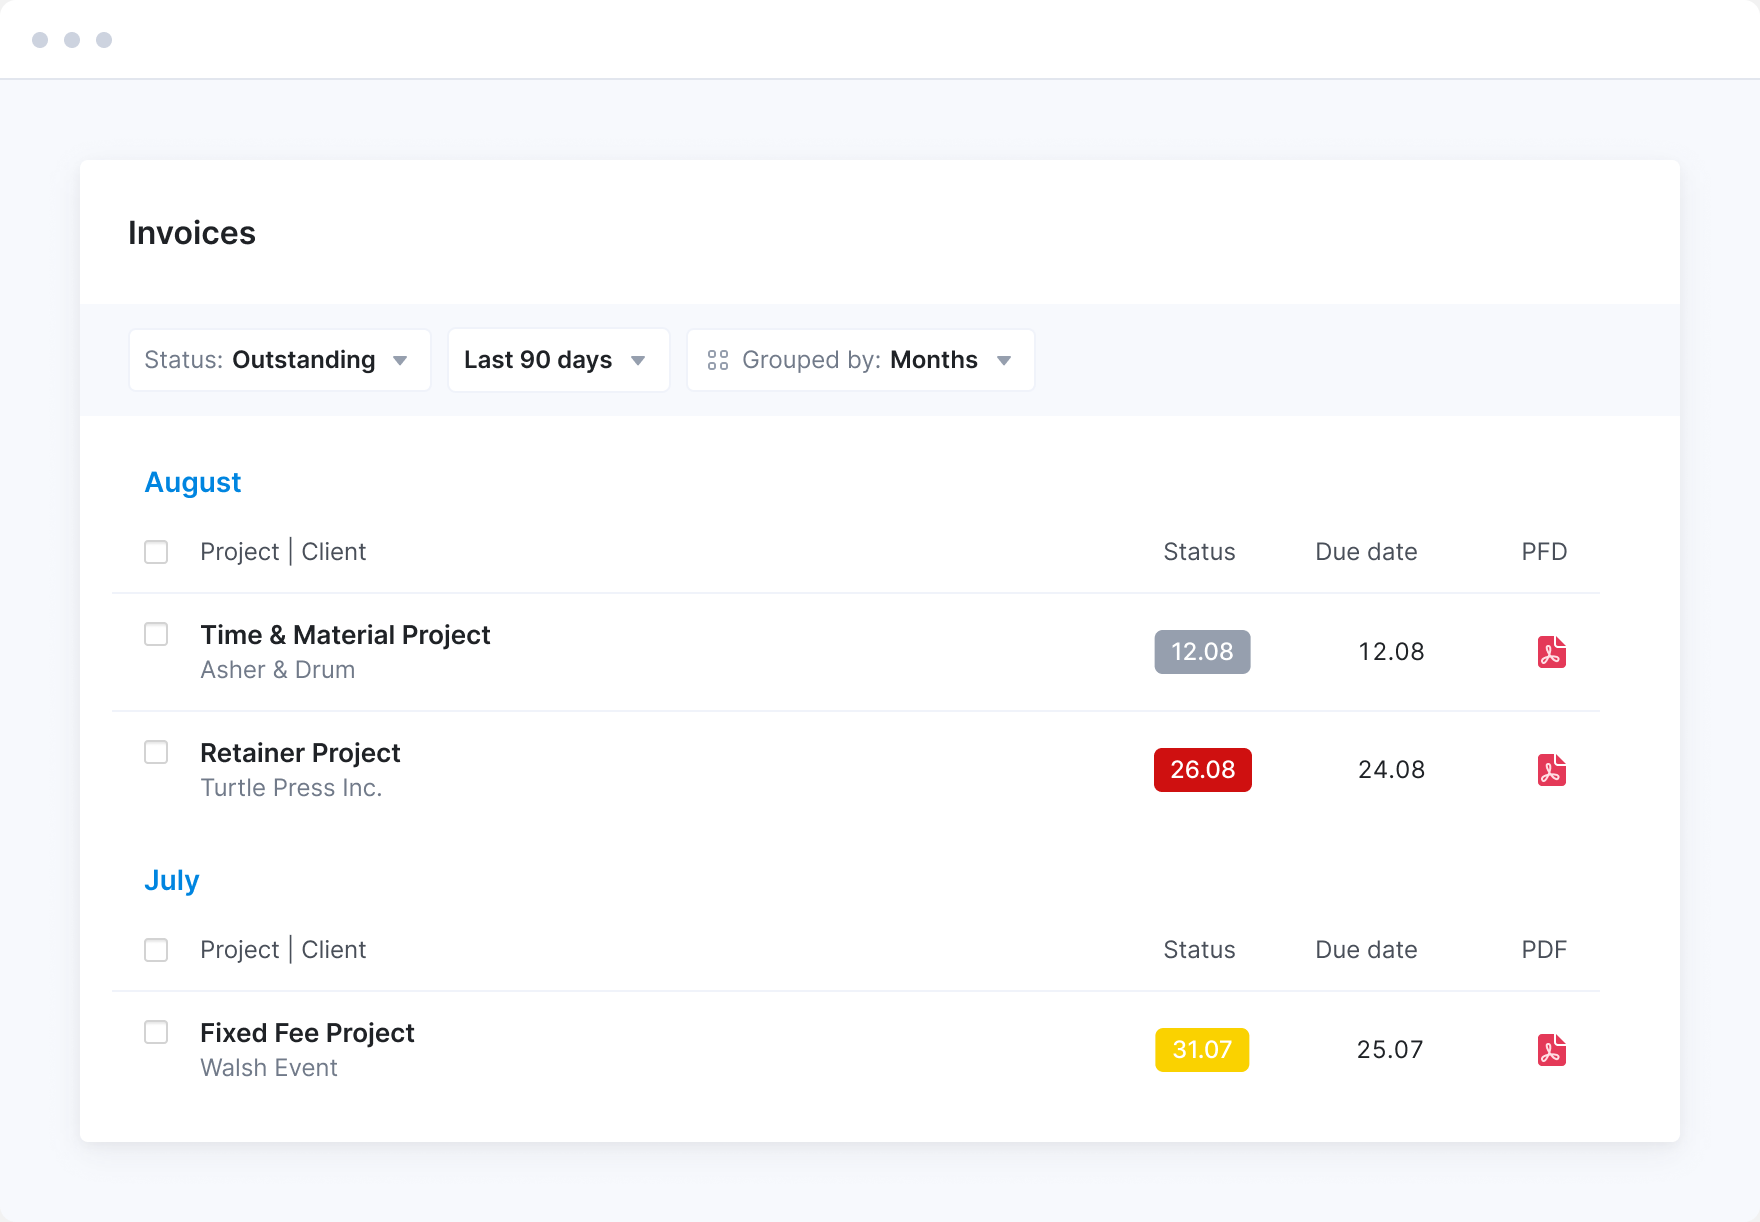Sort August table by Due date header
Screen dimensions: 1760x1222
coord(1366,552)
